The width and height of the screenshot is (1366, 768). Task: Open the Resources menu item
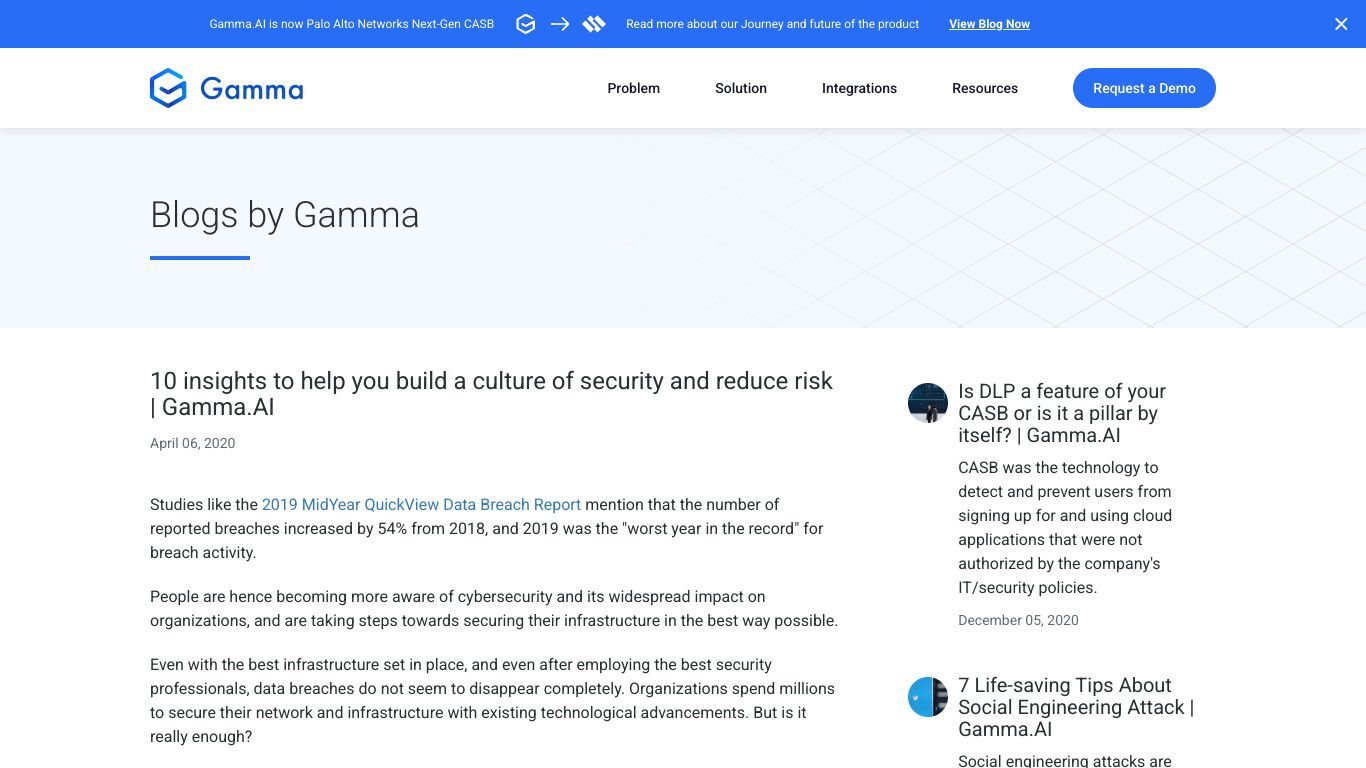(x=985, y=88)
